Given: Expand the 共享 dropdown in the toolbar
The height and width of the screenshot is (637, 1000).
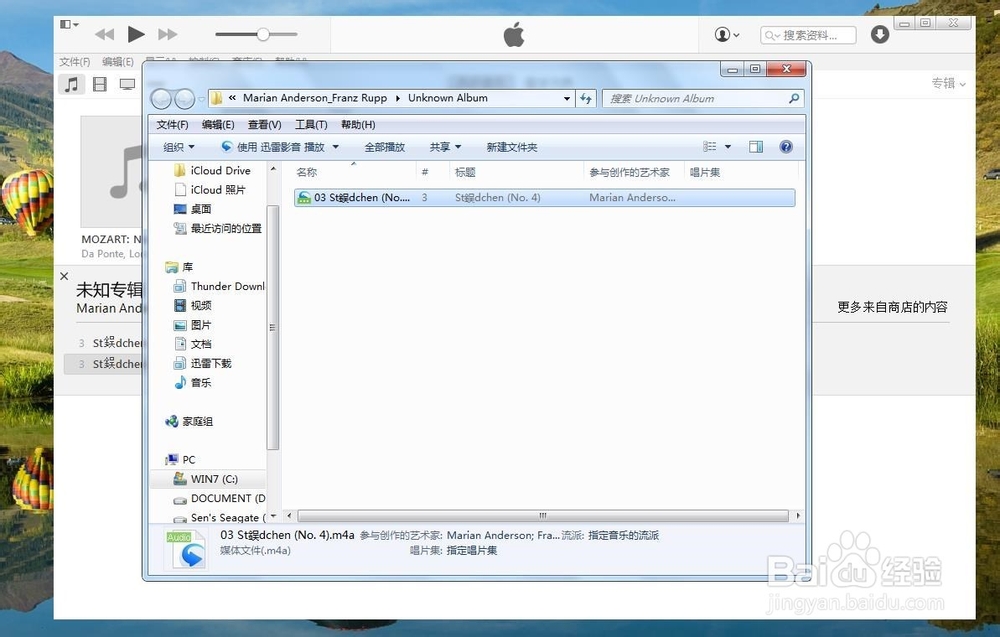Looking at the screenshot, I should (444, 146).
